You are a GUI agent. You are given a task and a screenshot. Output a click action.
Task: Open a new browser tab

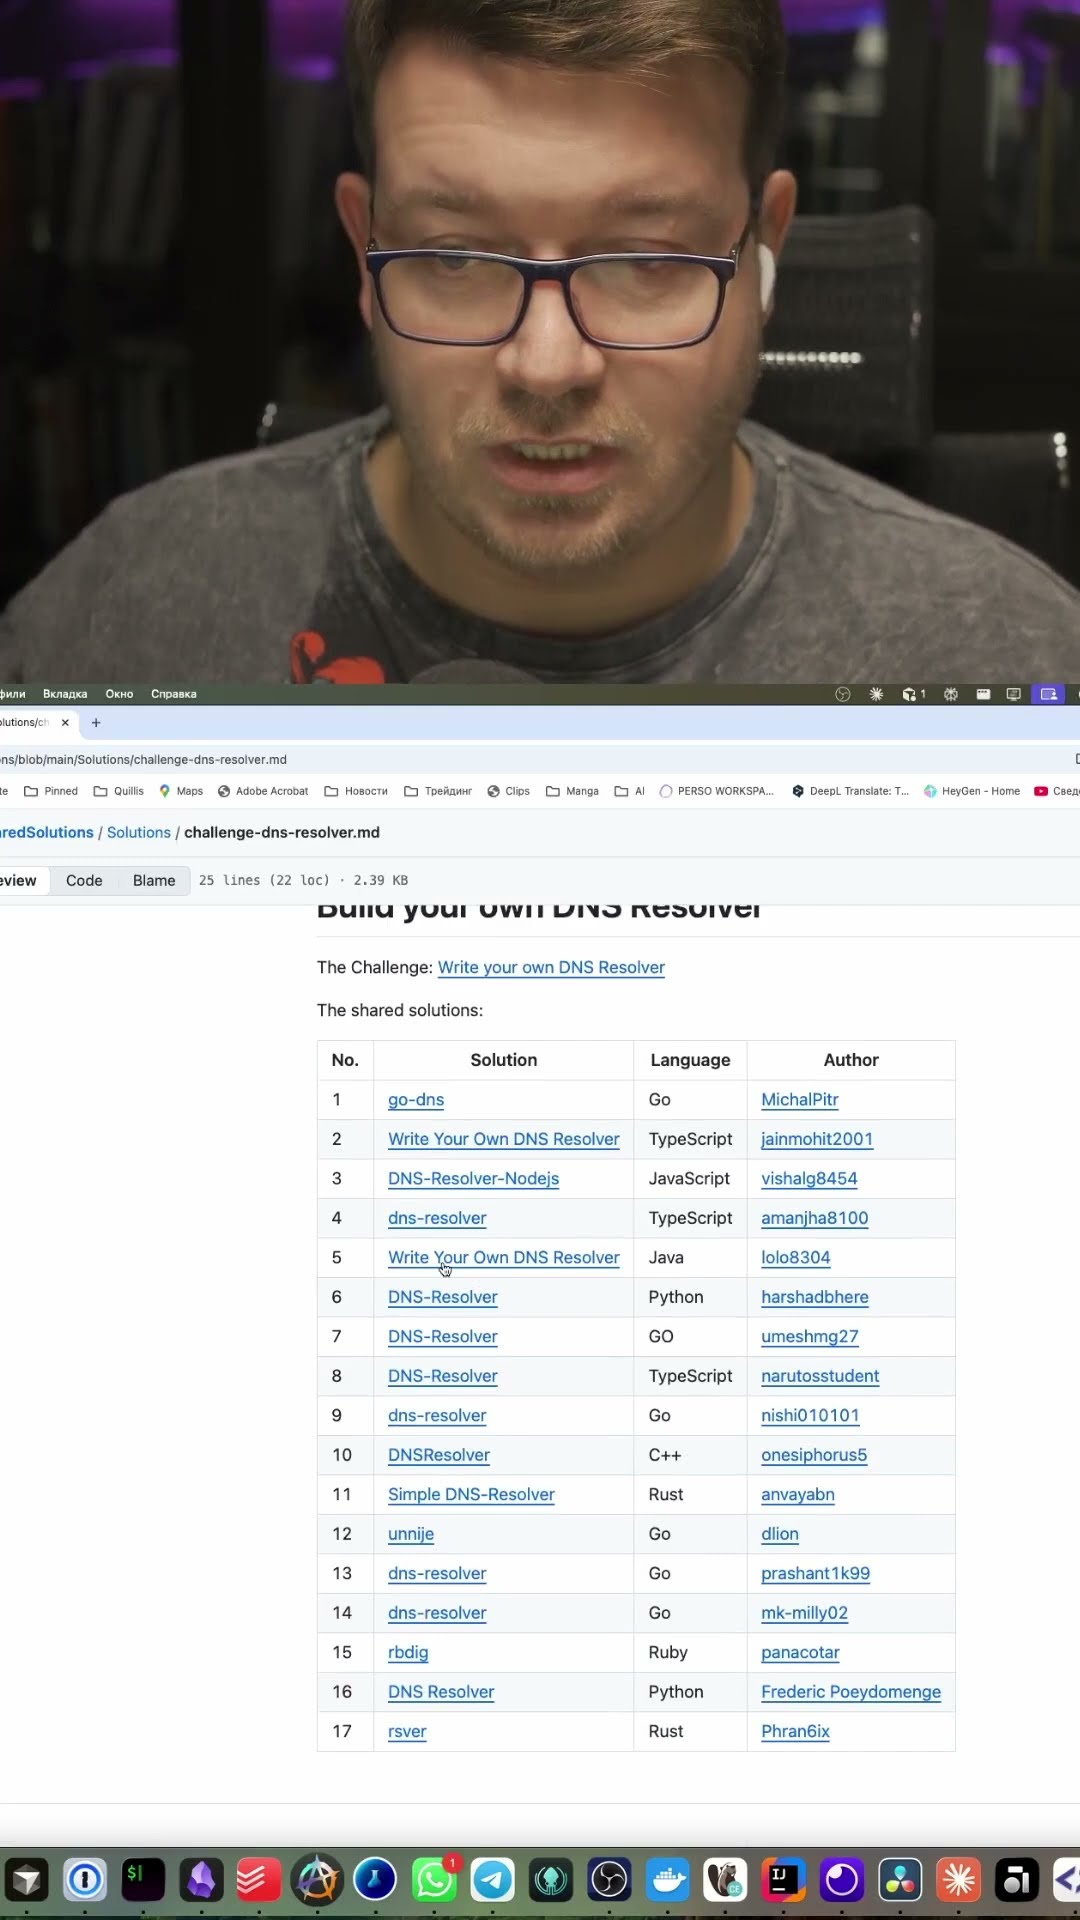point(96,722)
